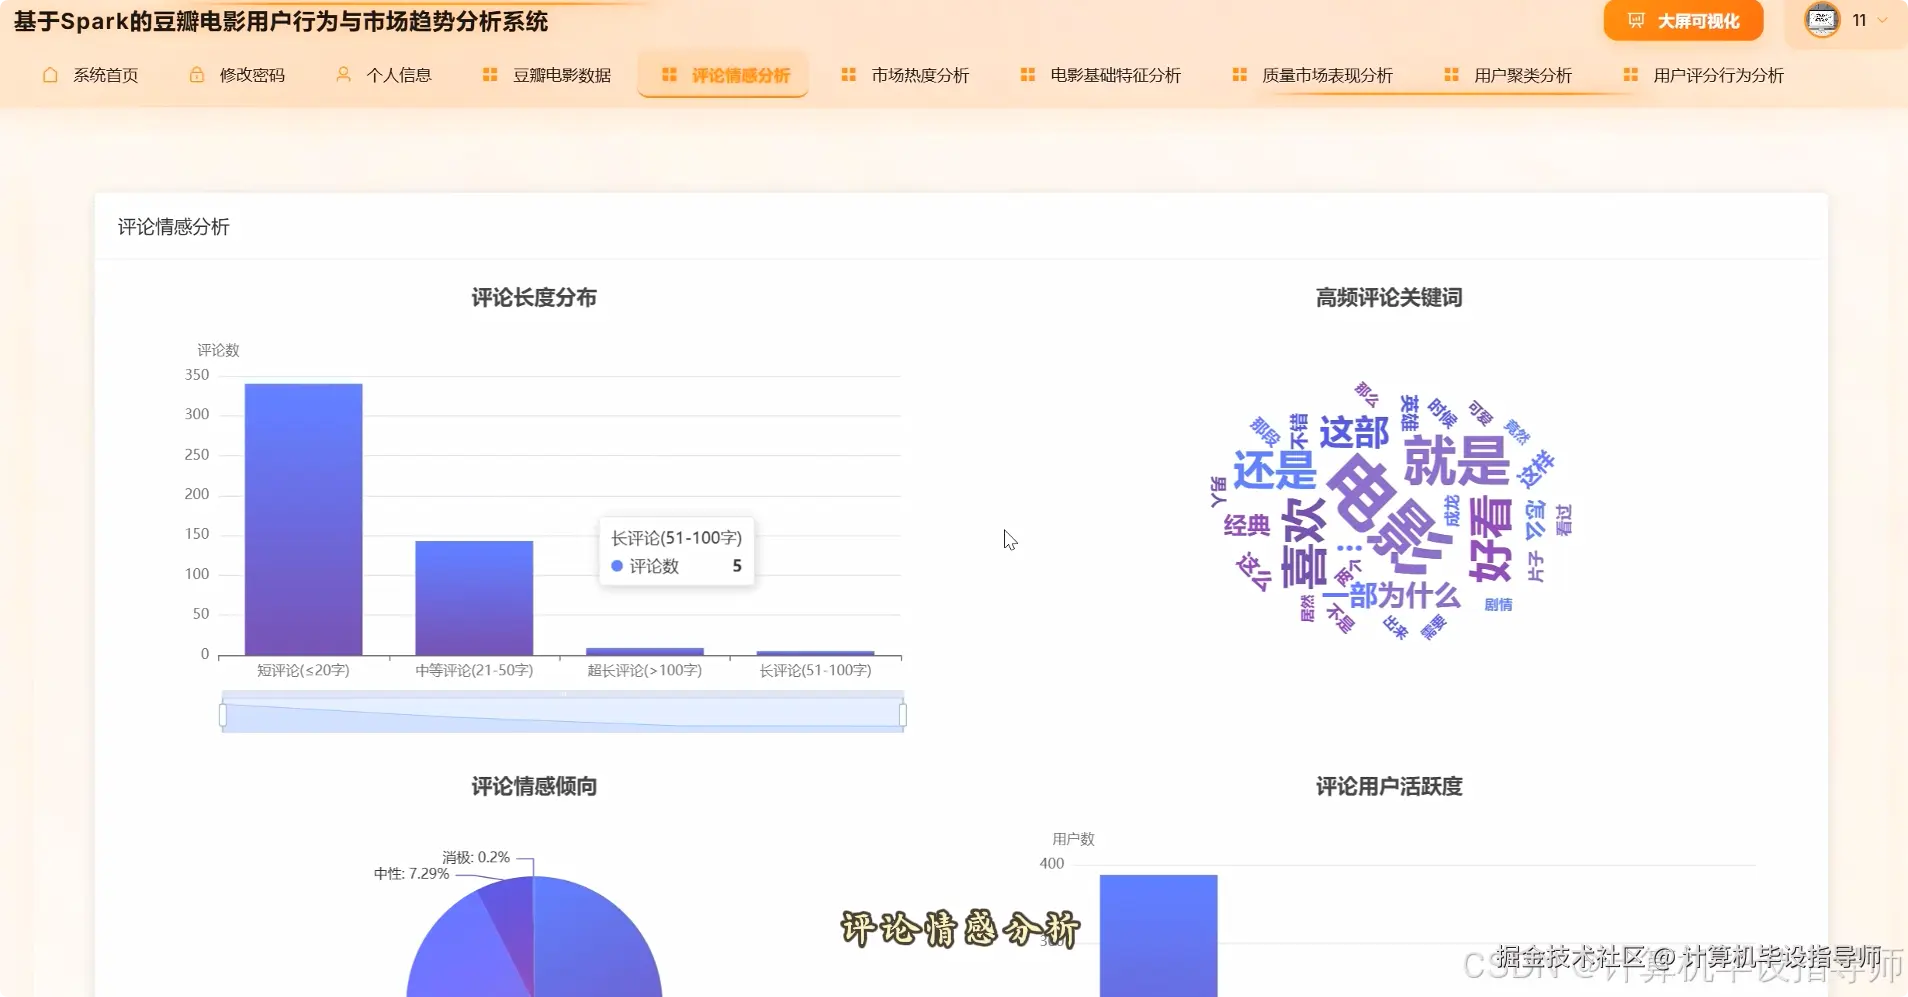
Task: Click the 高频评论关键词 chart title
Action: (1389, 297)
